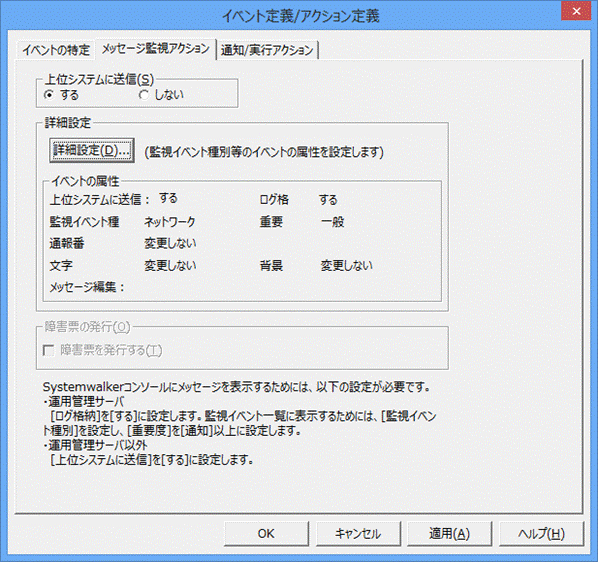Click the 重要 attribute label

271,222
